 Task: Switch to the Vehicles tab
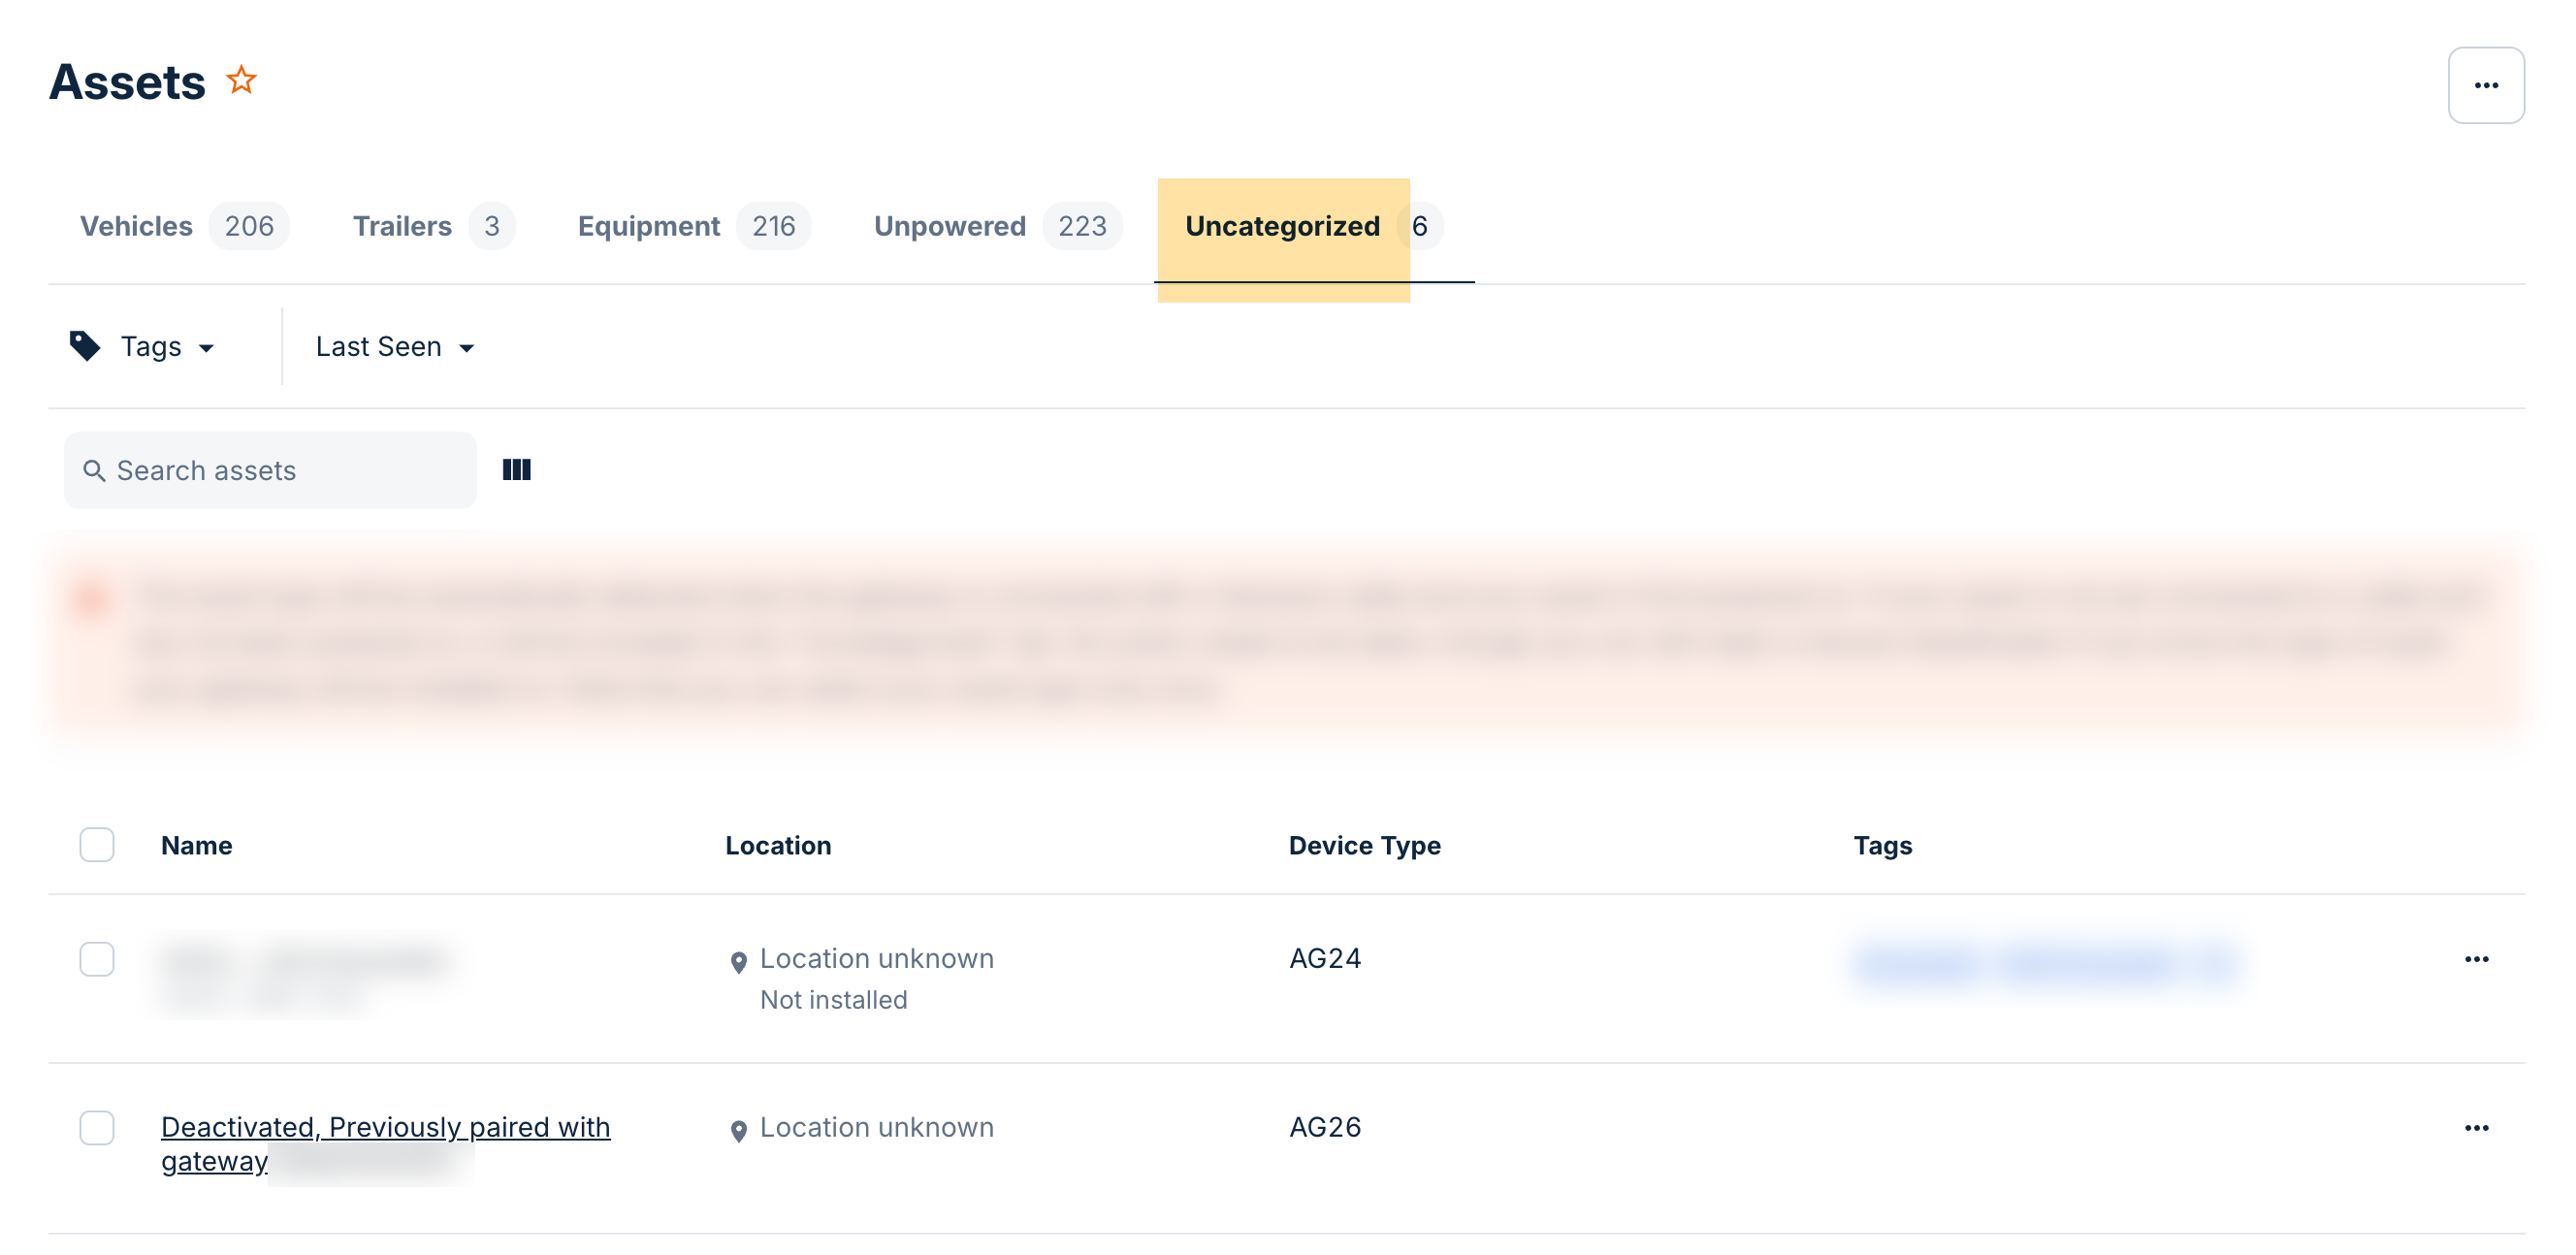137,226
